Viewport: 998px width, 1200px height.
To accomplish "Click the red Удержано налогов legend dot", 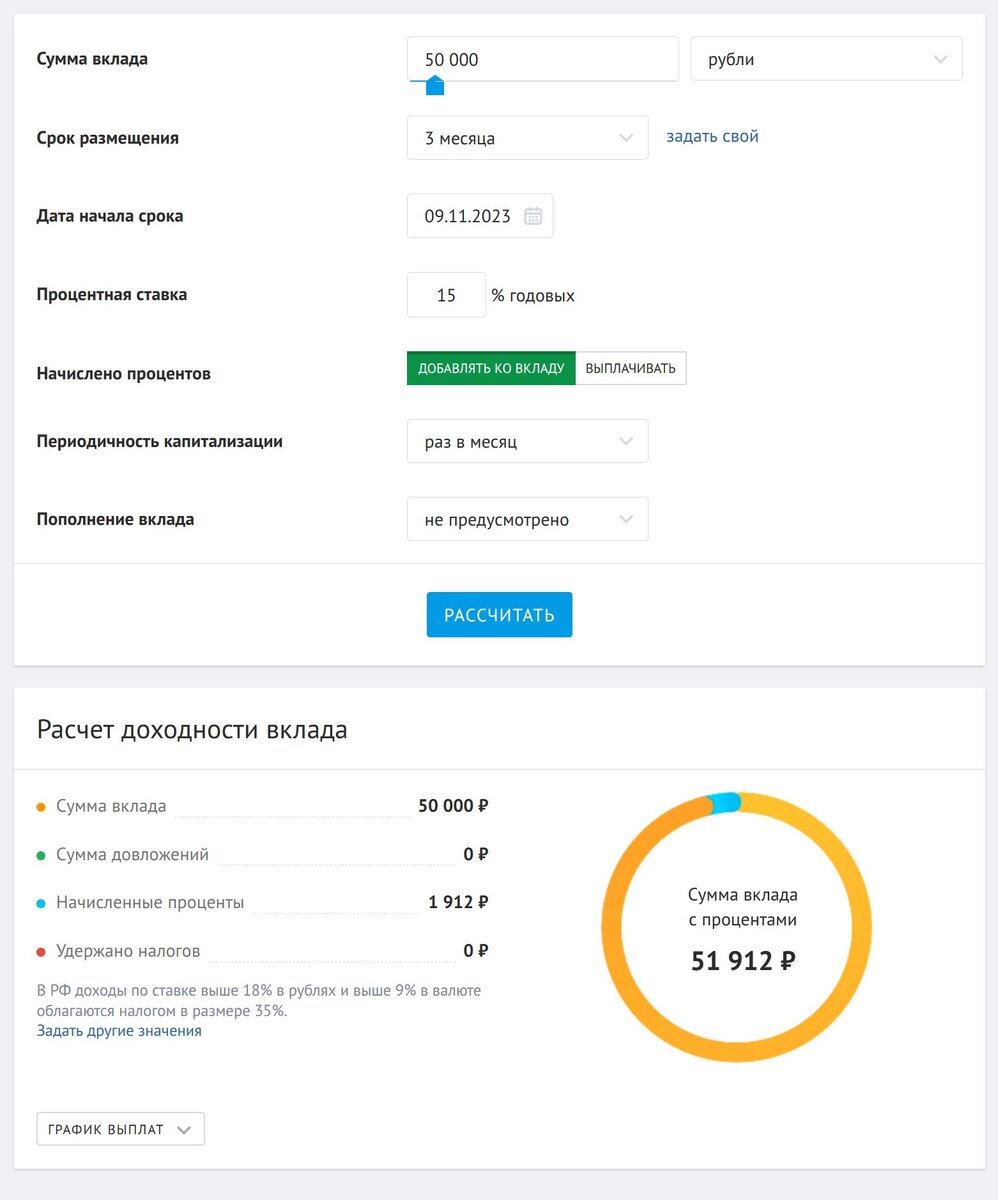I will pos(41,951).
